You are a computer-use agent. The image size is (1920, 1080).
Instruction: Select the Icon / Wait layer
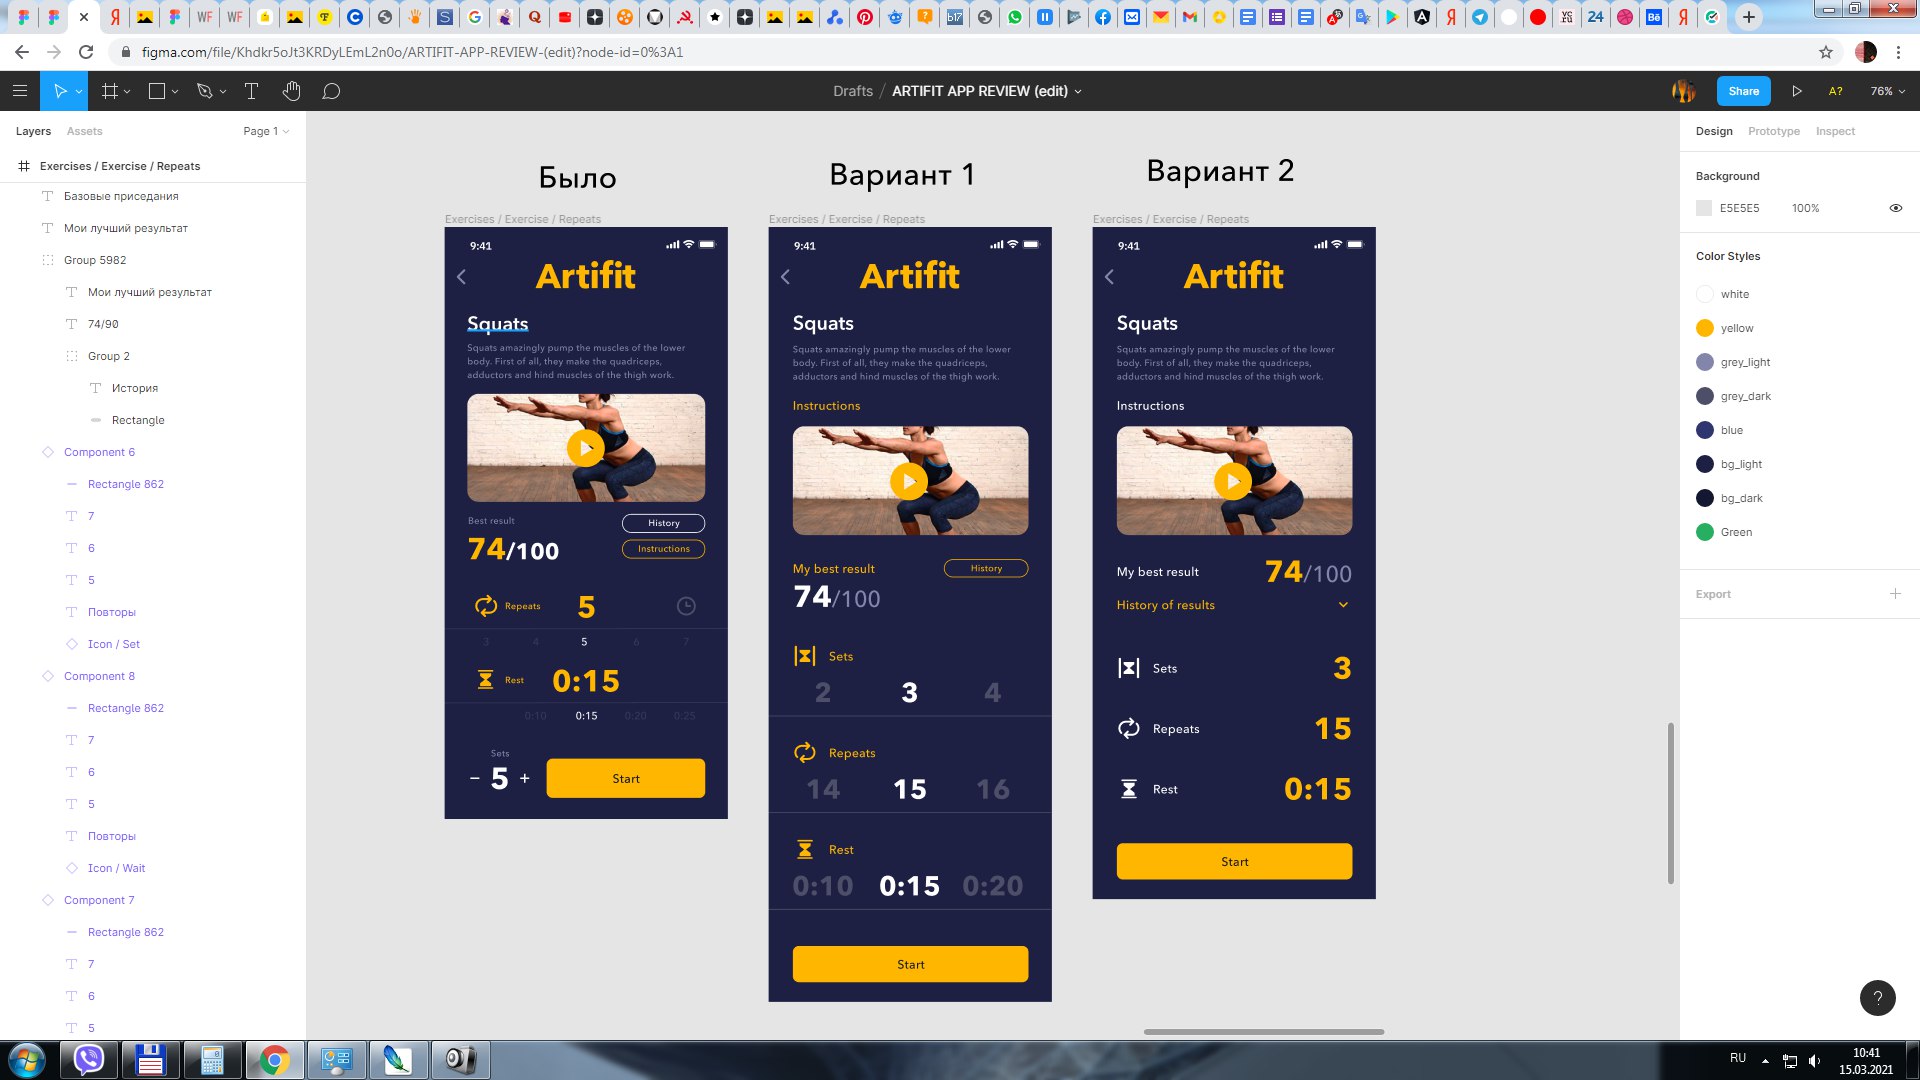pos(116,868)
